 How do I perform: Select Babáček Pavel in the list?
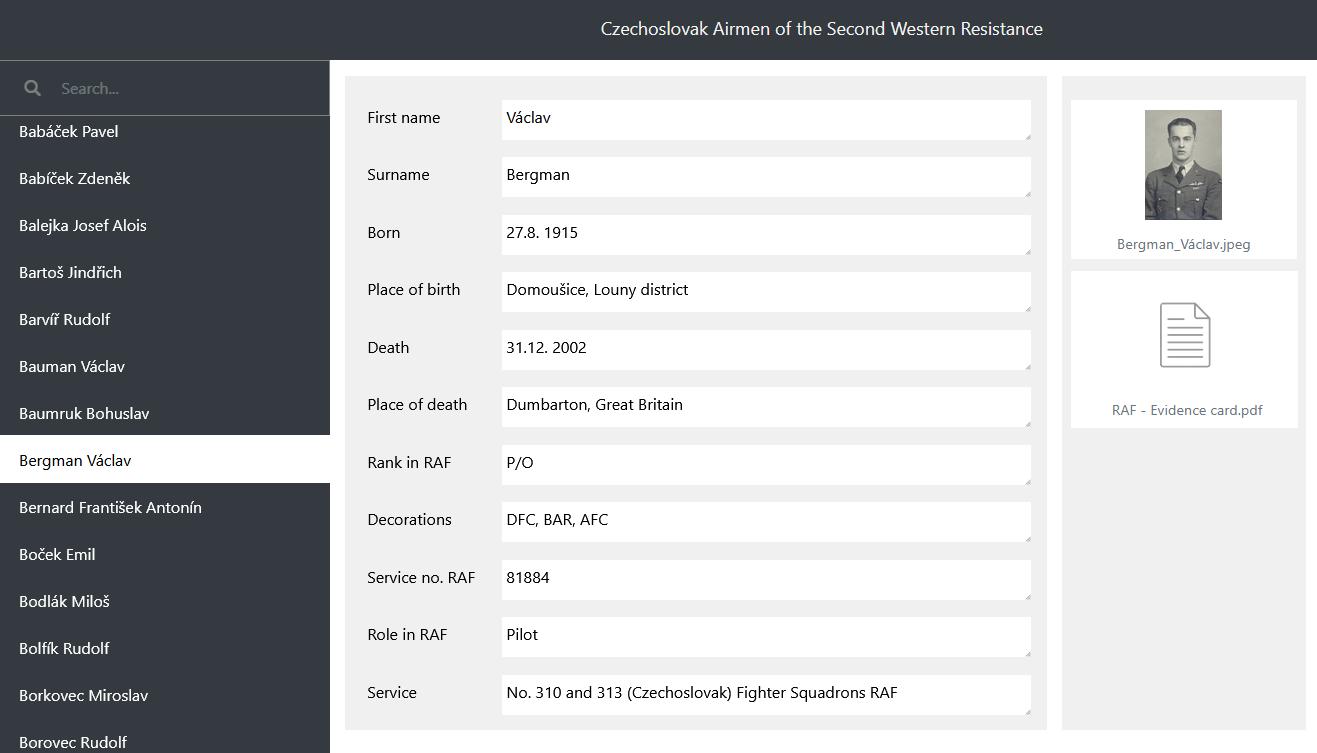pos(165,131)
